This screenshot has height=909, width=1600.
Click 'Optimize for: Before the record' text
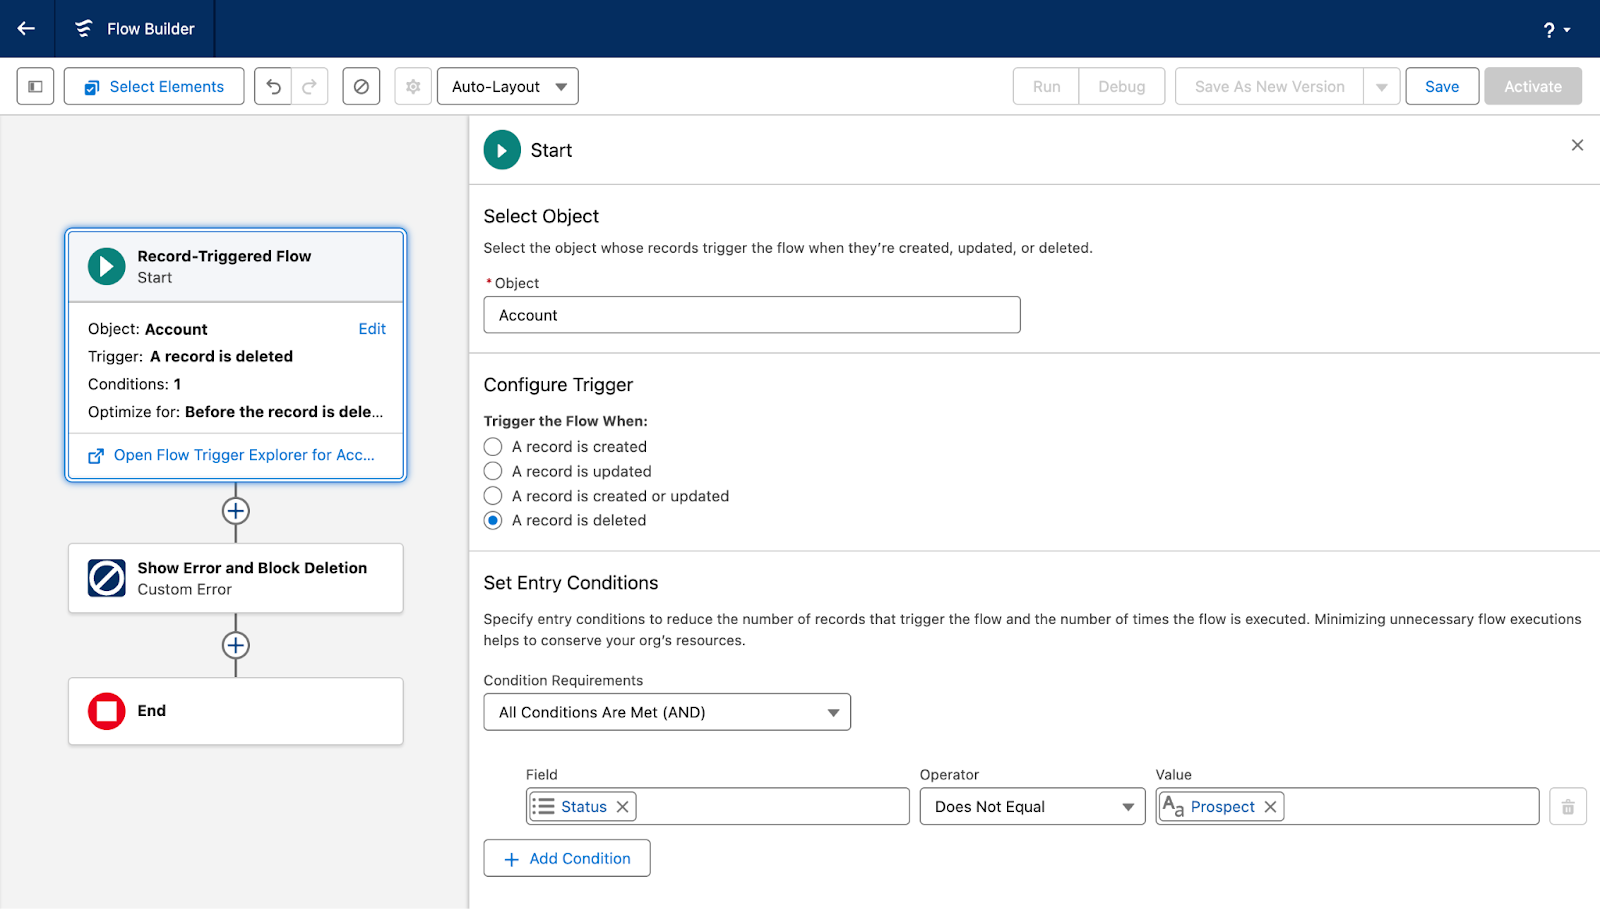pyautogui.click(x=235, y=412)
